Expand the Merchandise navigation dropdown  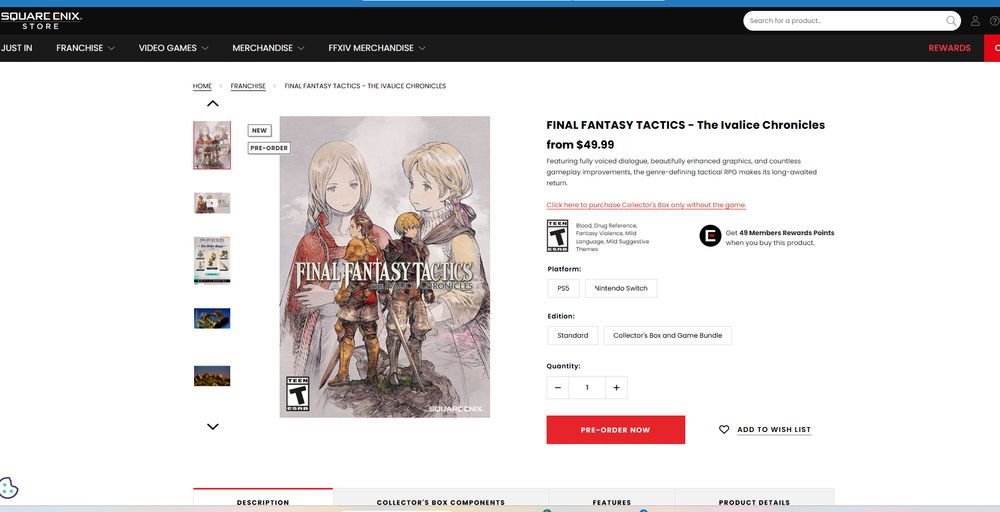[268, 48]
